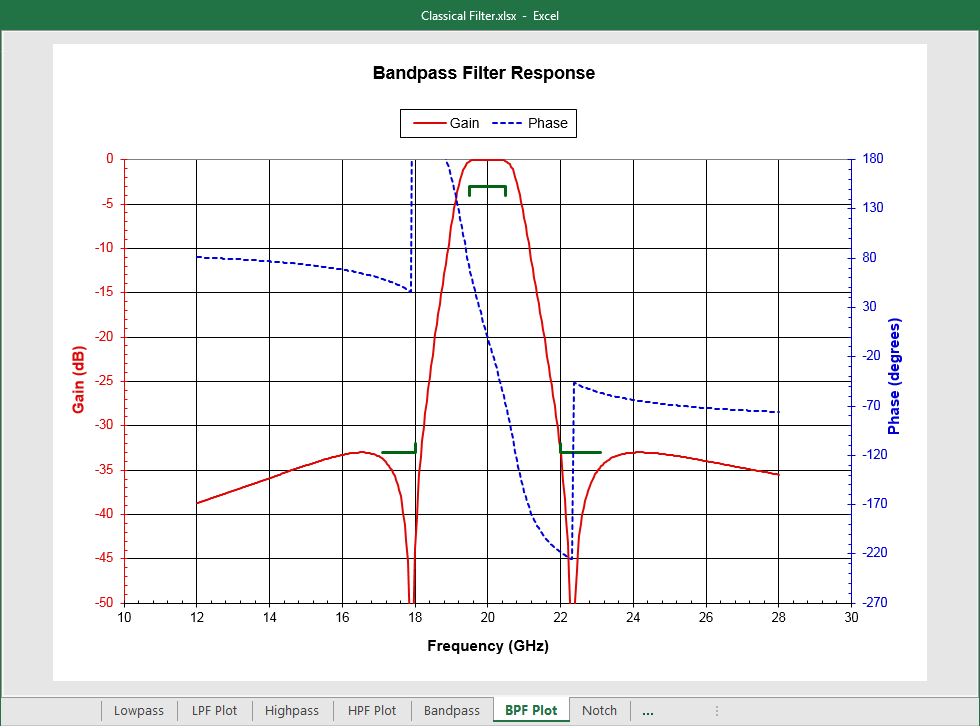
Task: Open the Bandpass worksheet tab
Action: (x=452, y=711)
